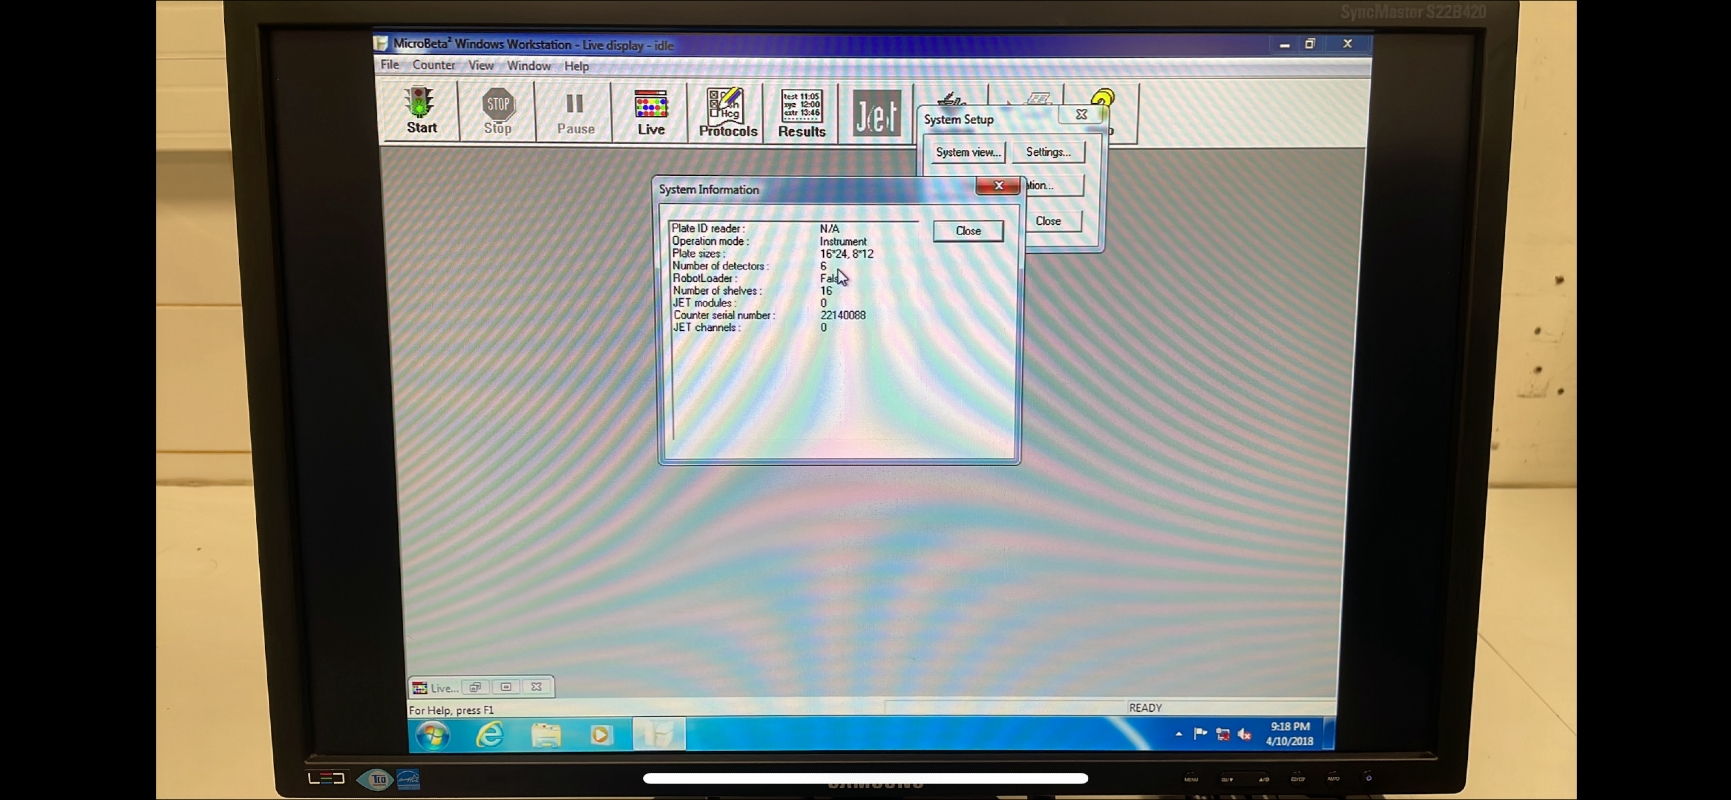Click the Plate ID reader label
This screenshot has height=800, width=1731.
pyautogui.click(x=708, y=229)
